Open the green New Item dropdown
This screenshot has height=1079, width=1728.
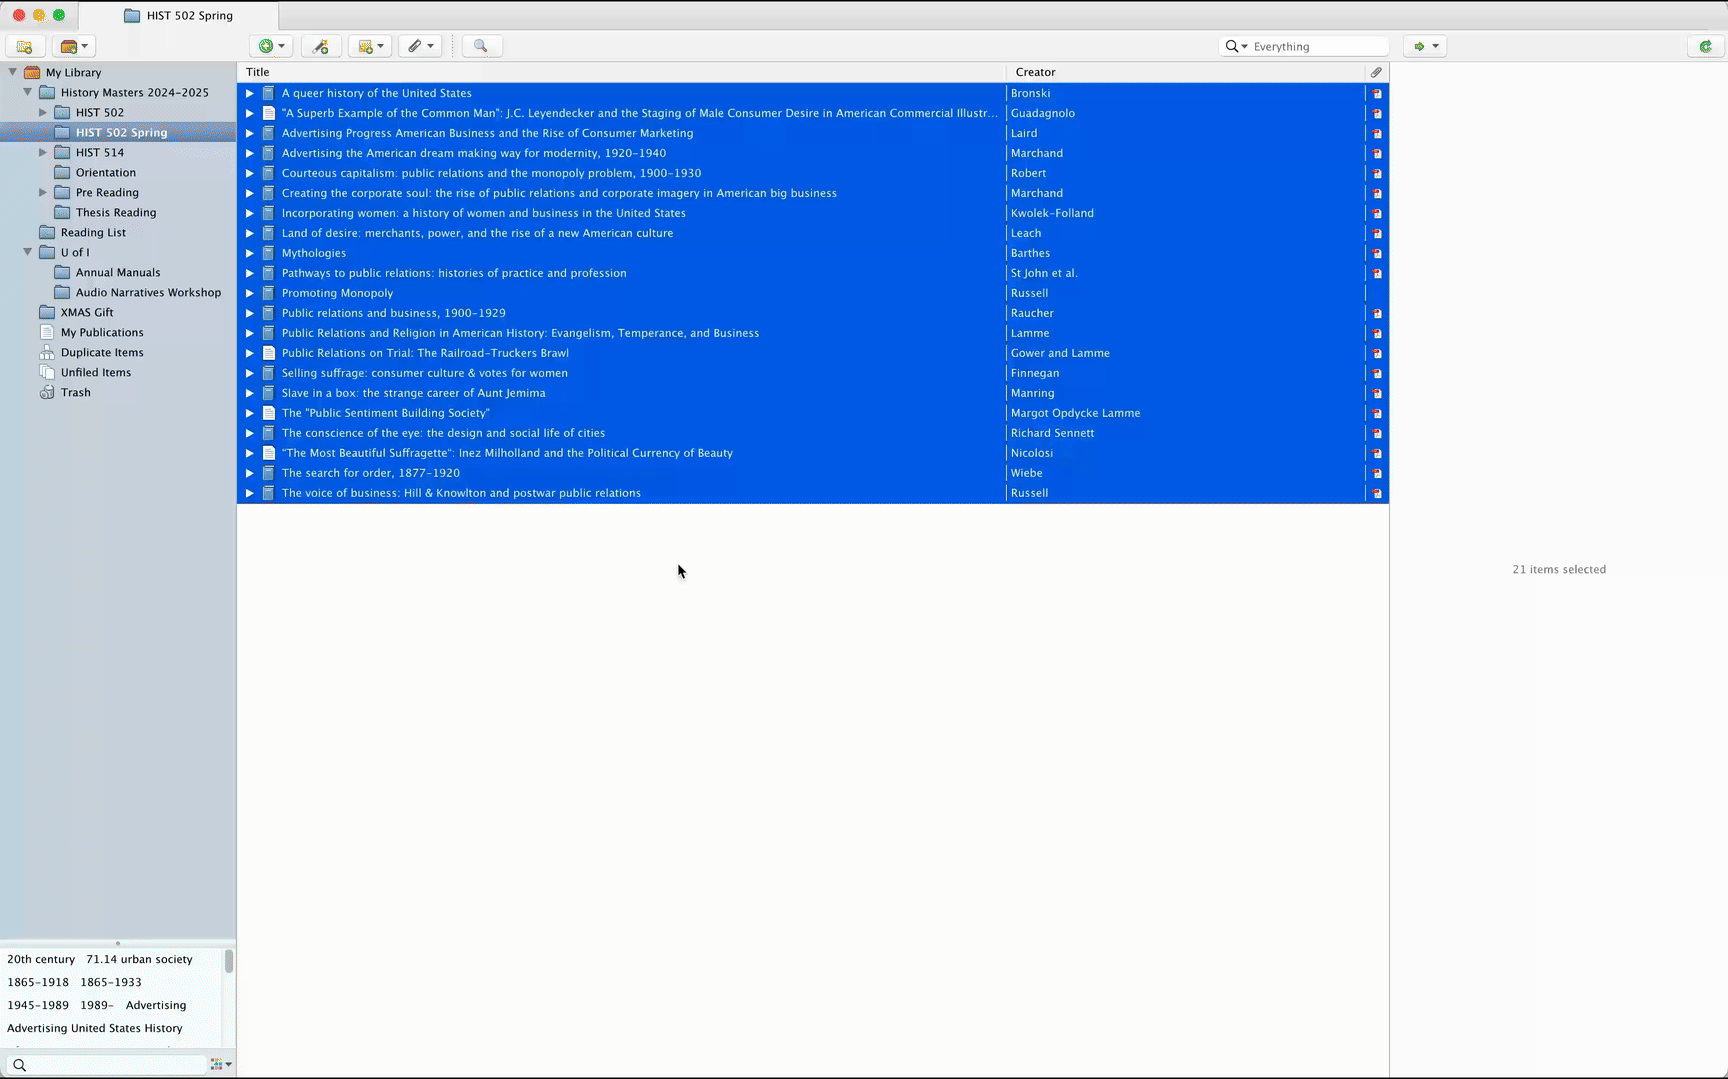[271, 46]
